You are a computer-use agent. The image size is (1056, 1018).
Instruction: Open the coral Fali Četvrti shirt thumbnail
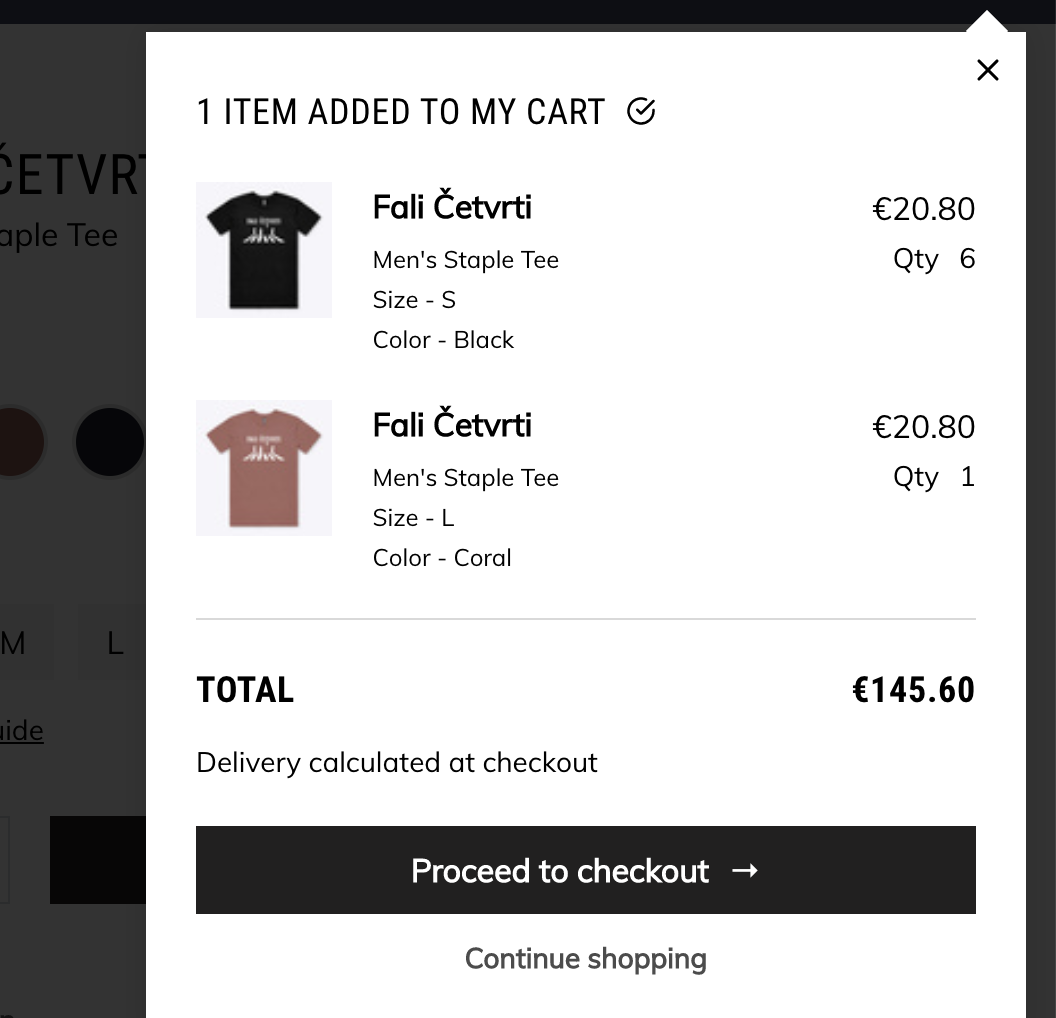click(x=263, y=467)
